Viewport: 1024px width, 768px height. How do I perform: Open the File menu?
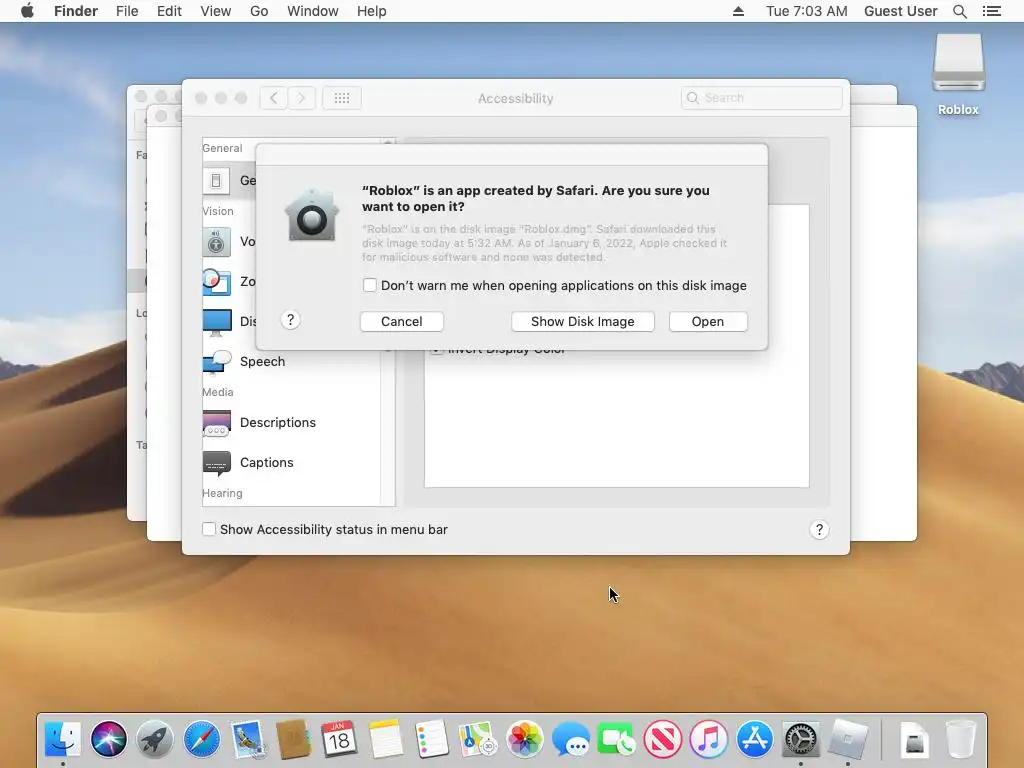click(x=127, y=11)
